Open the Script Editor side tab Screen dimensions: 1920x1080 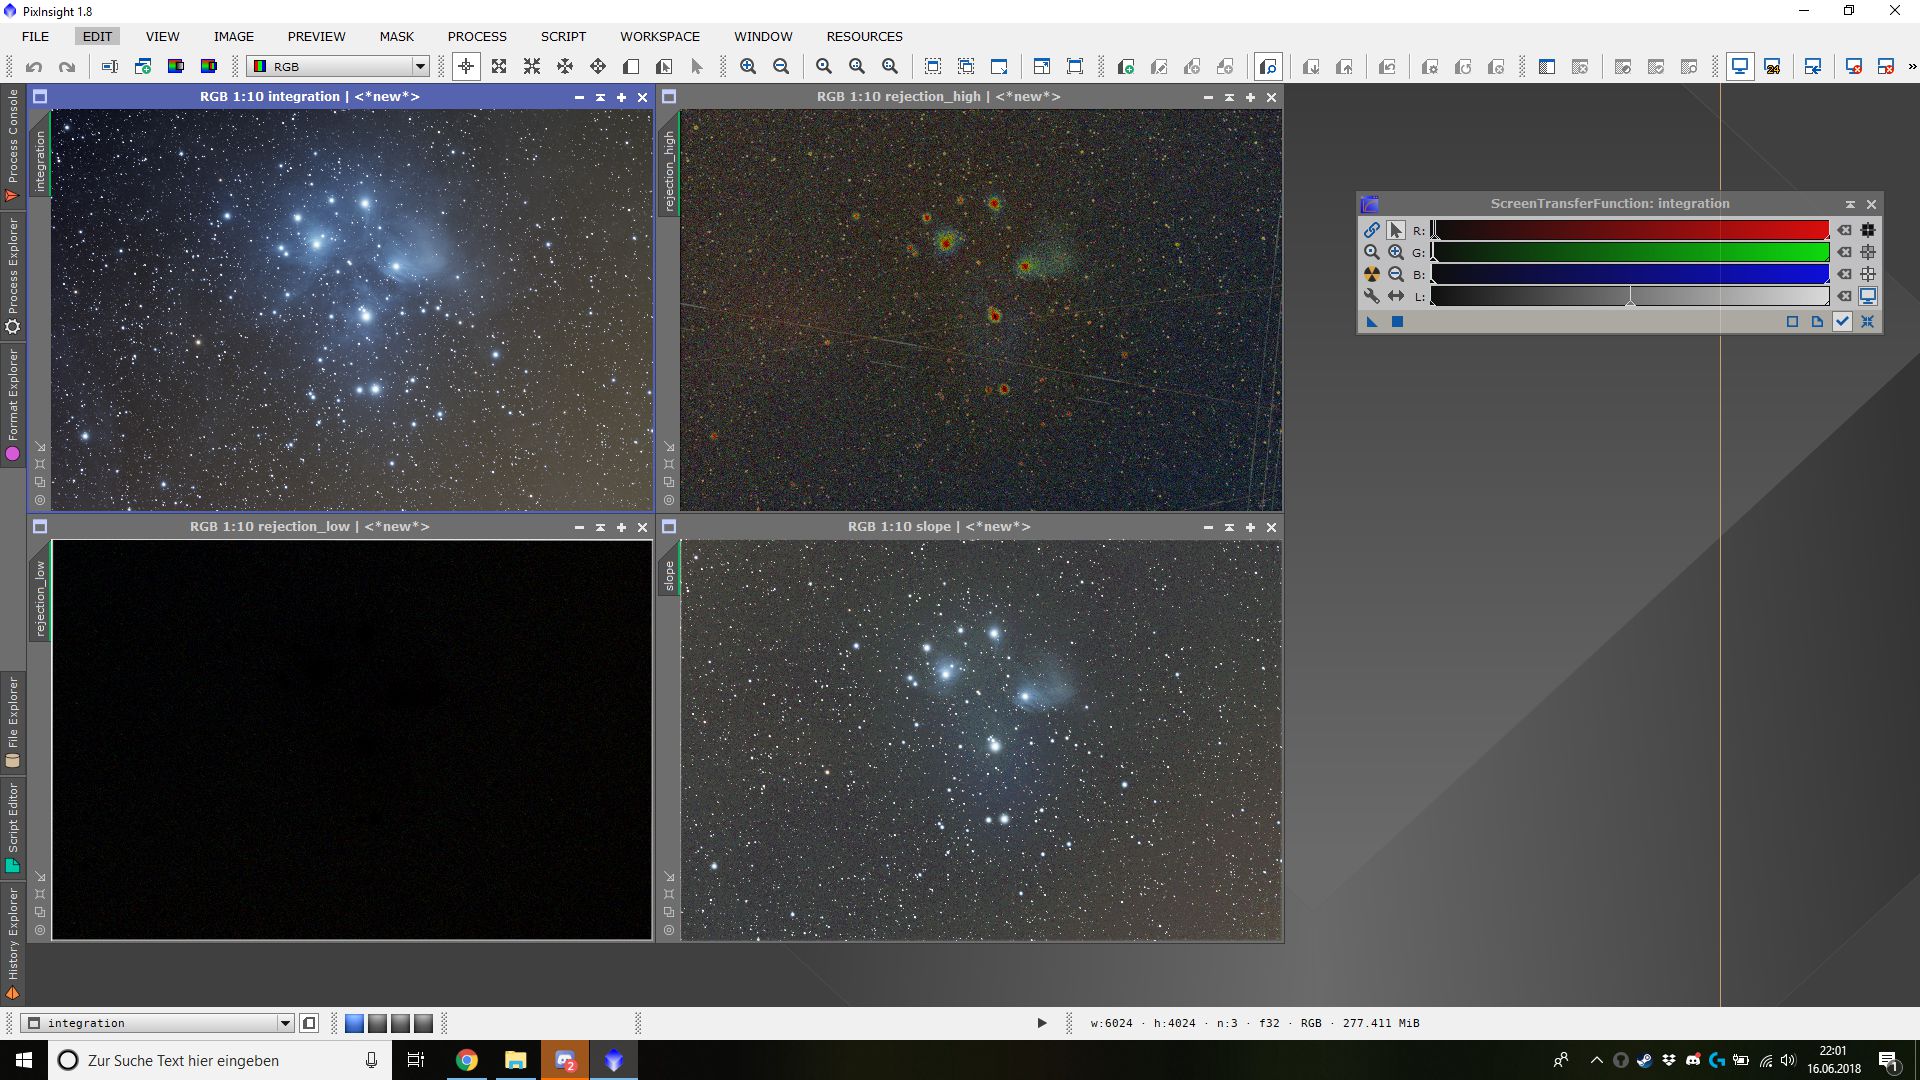[x=13, y=828]
